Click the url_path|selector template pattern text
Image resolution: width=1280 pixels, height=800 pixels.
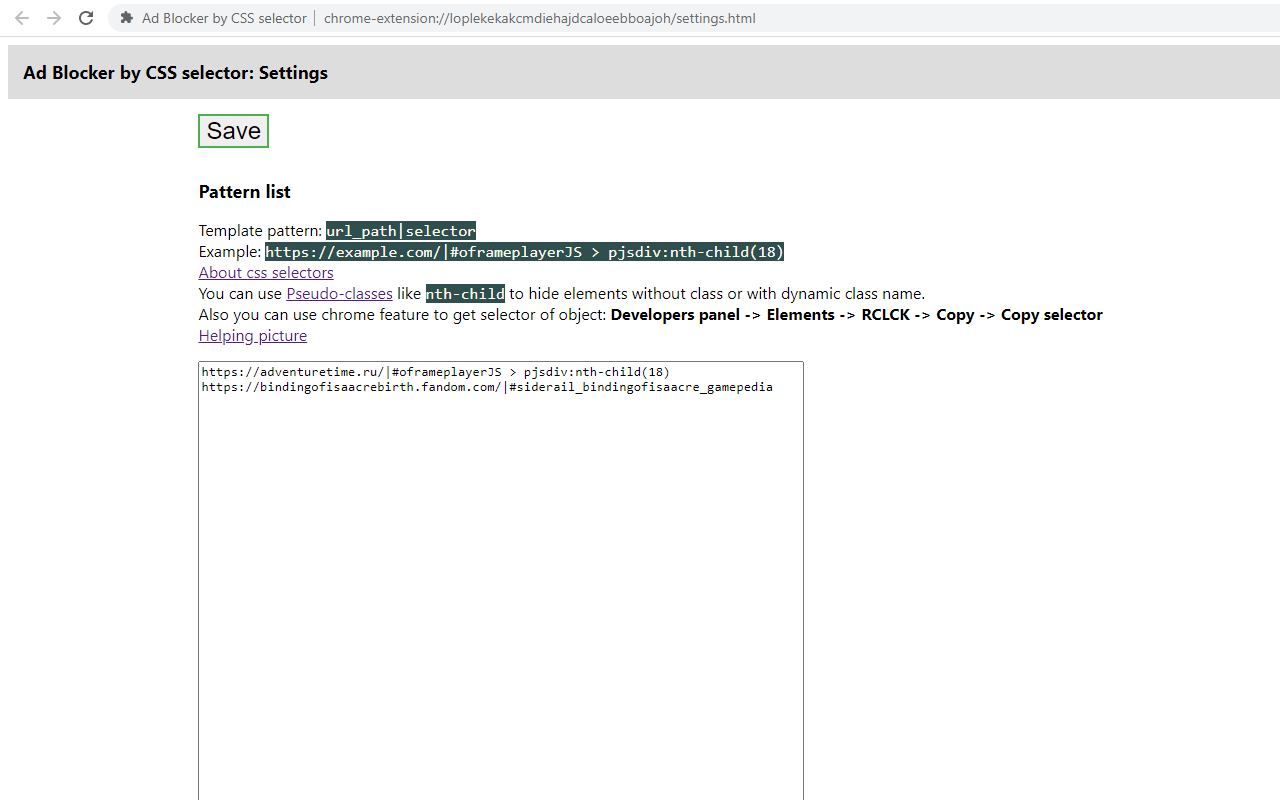click(400, 230)
